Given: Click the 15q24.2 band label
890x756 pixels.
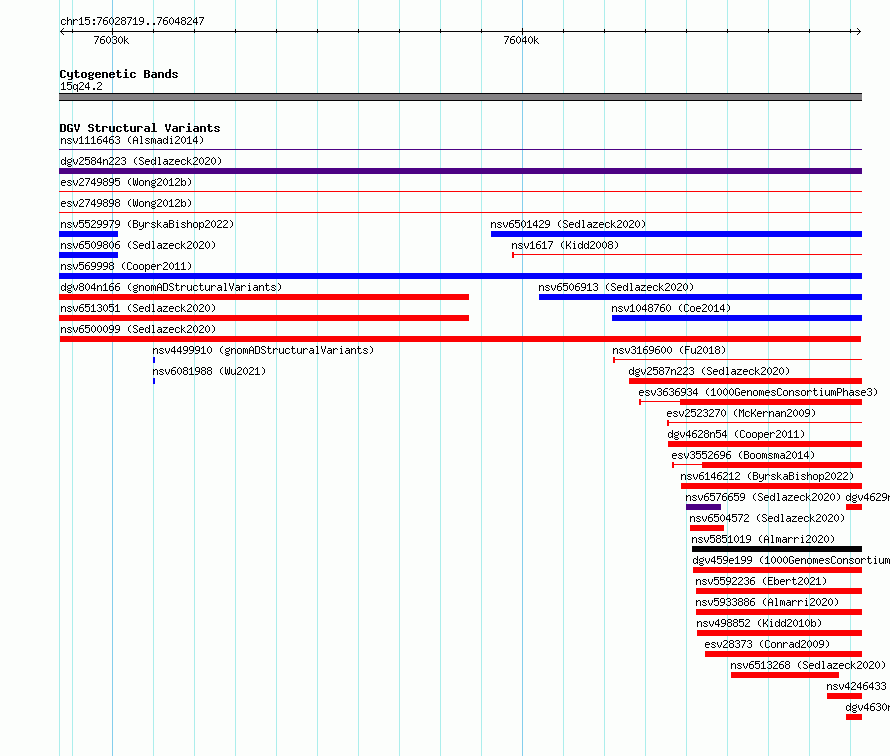Looking at the screenshot, I should click(x=81, y=86).
